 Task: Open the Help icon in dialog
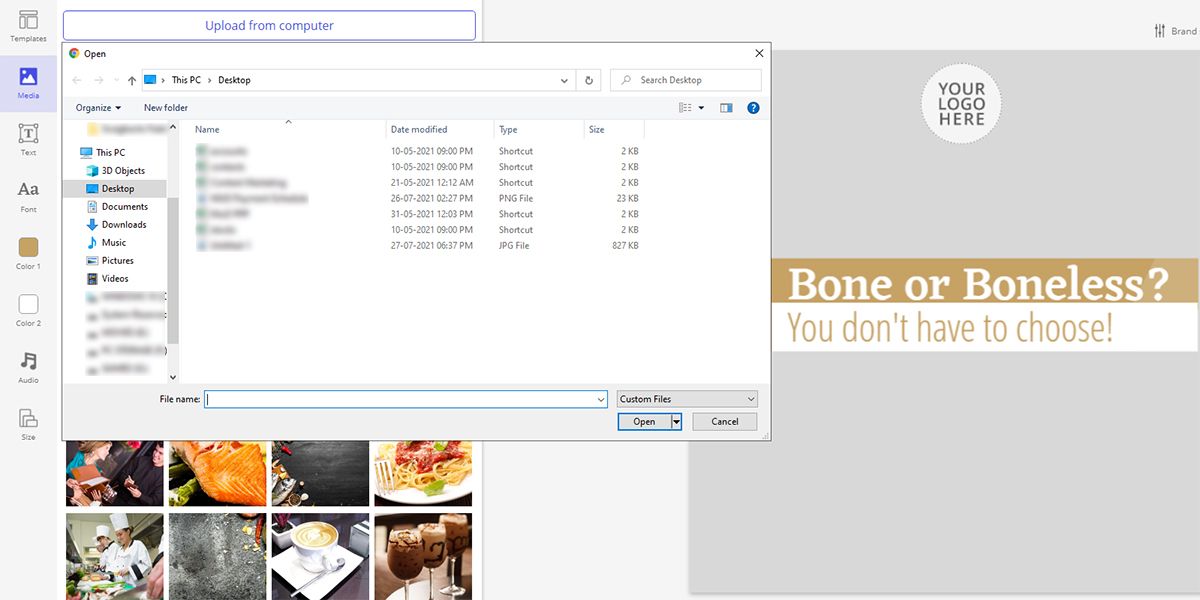tap(753, 107)
